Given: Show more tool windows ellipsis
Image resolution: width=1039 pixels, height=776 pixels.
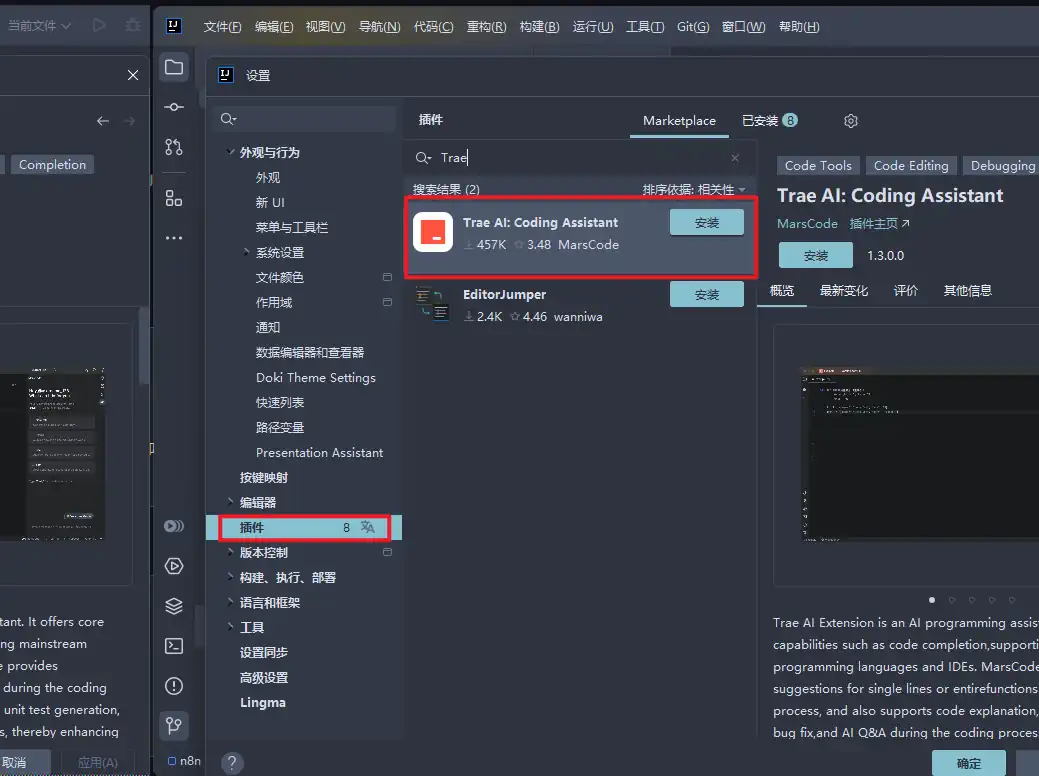Looking at the screenshot, I should tap(174, 238).
